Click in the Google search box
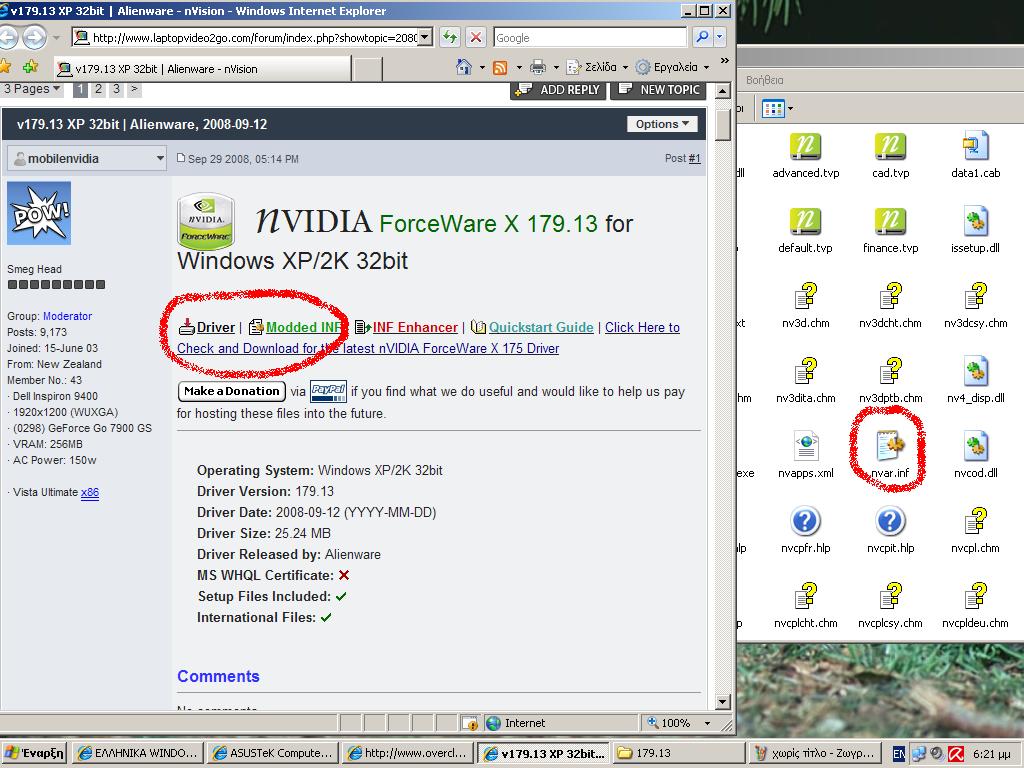This screenshot has height=768, width=1024. pos(590,37)
